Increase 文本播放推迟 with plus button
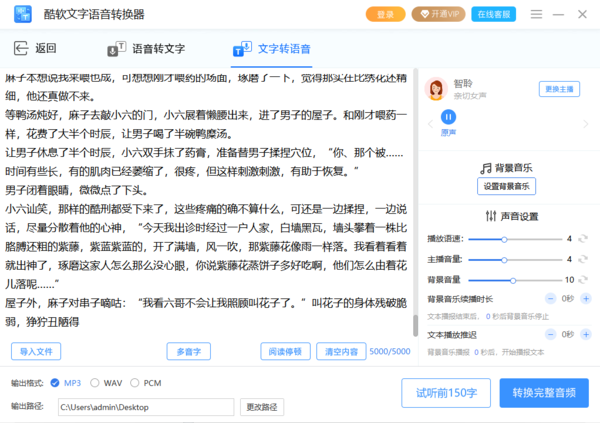Viewport: 600px width, 423px height. (x=584, y=334)
